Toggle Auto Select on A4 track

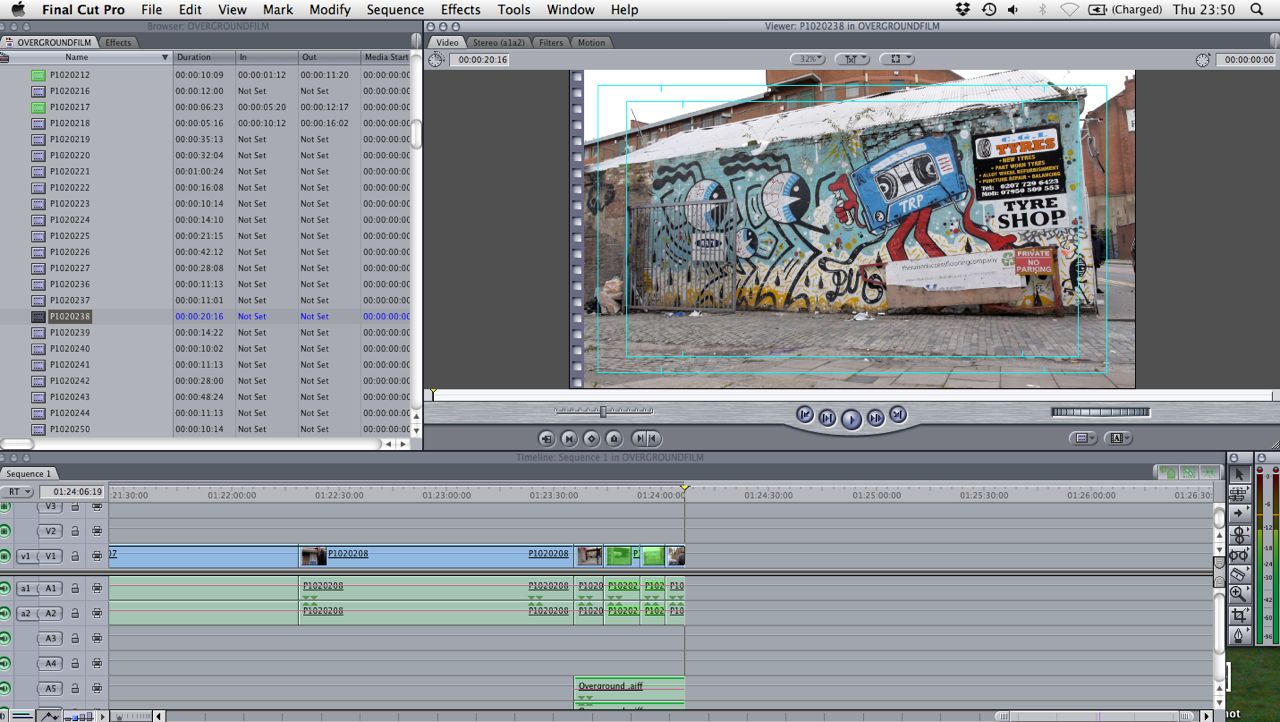point(97,663)
